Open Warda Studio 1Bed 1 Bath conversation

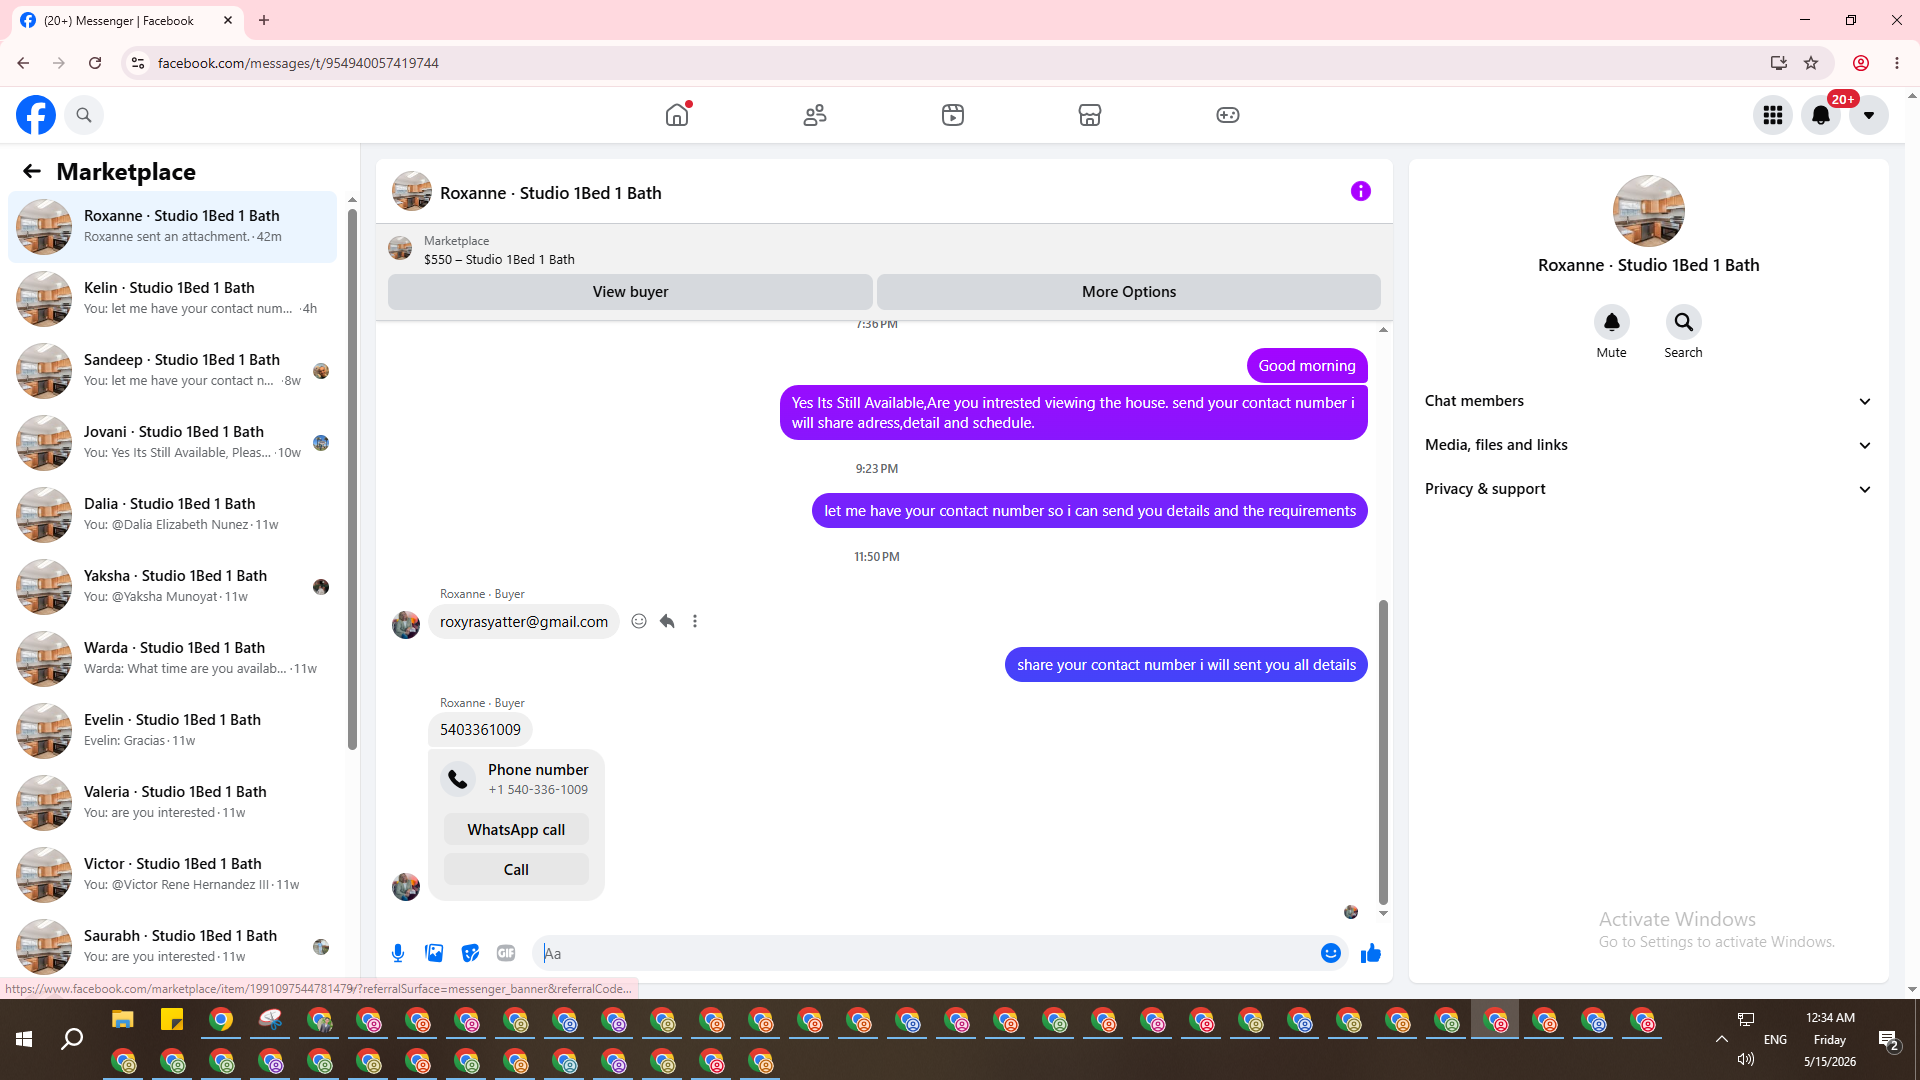[173, 659]
